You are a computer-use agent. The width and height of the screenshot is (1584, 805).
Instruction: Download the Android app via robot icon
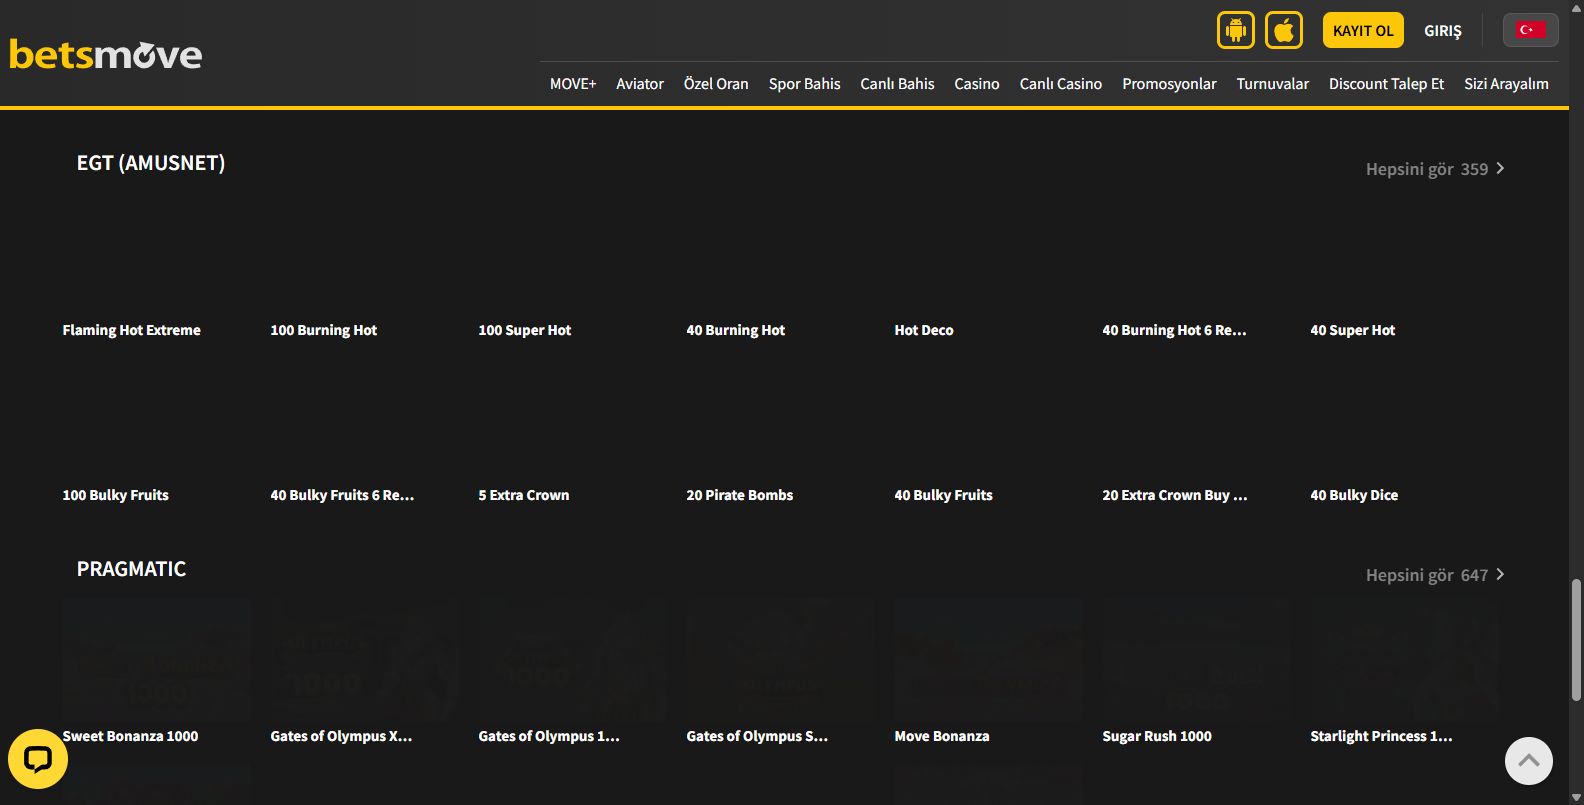[x=1235, y=30]
